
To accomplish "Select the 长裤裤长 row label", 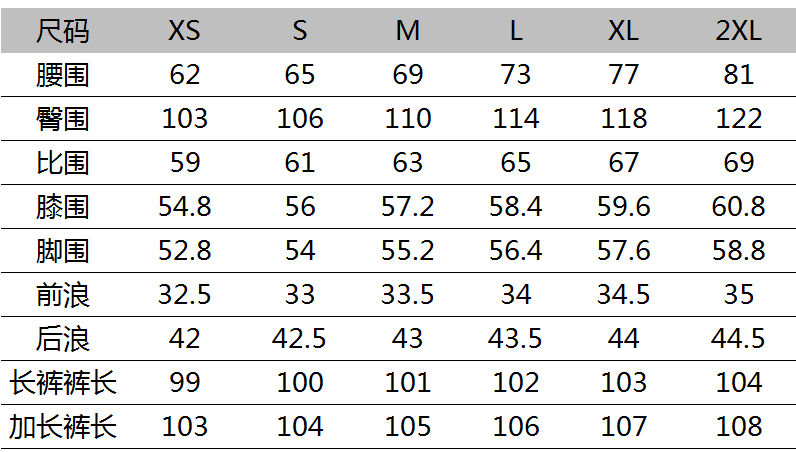I will coord(63,382).
